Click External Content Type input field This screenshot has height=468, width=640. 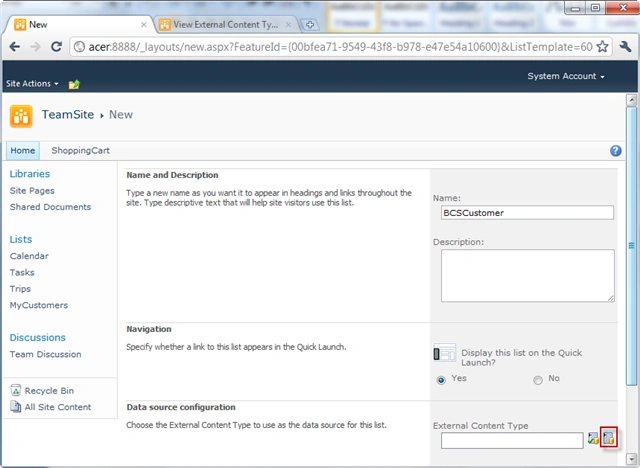tap(512, 441)
